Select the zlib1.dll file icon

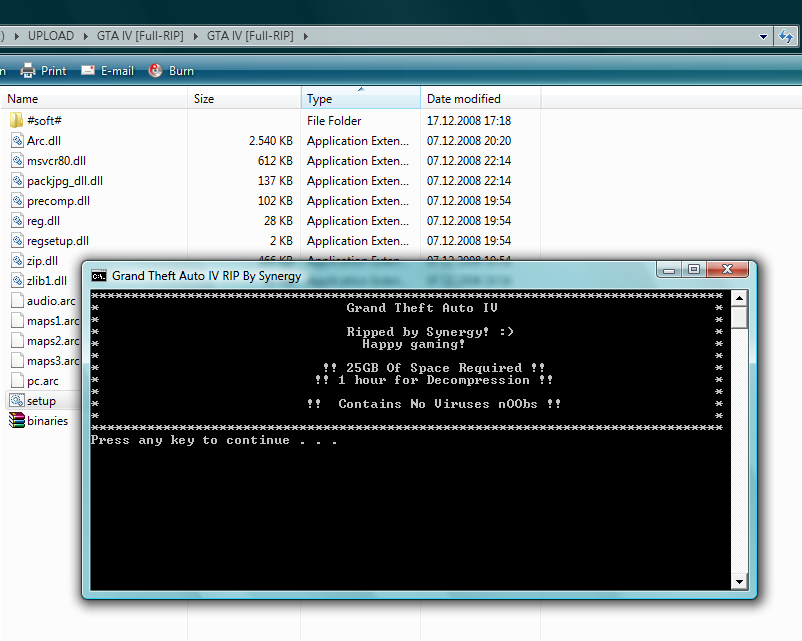(x=17, y=280)
